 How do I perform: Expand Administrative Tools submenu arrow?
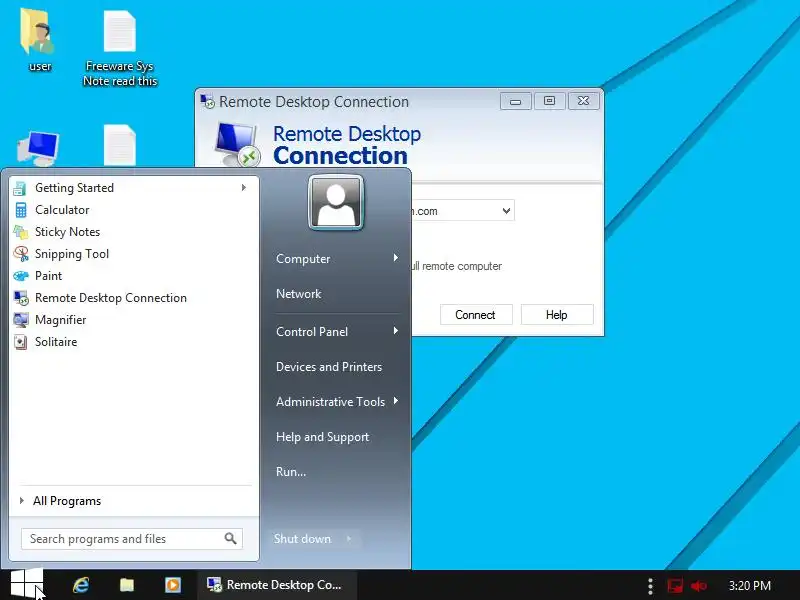point(395,402)
